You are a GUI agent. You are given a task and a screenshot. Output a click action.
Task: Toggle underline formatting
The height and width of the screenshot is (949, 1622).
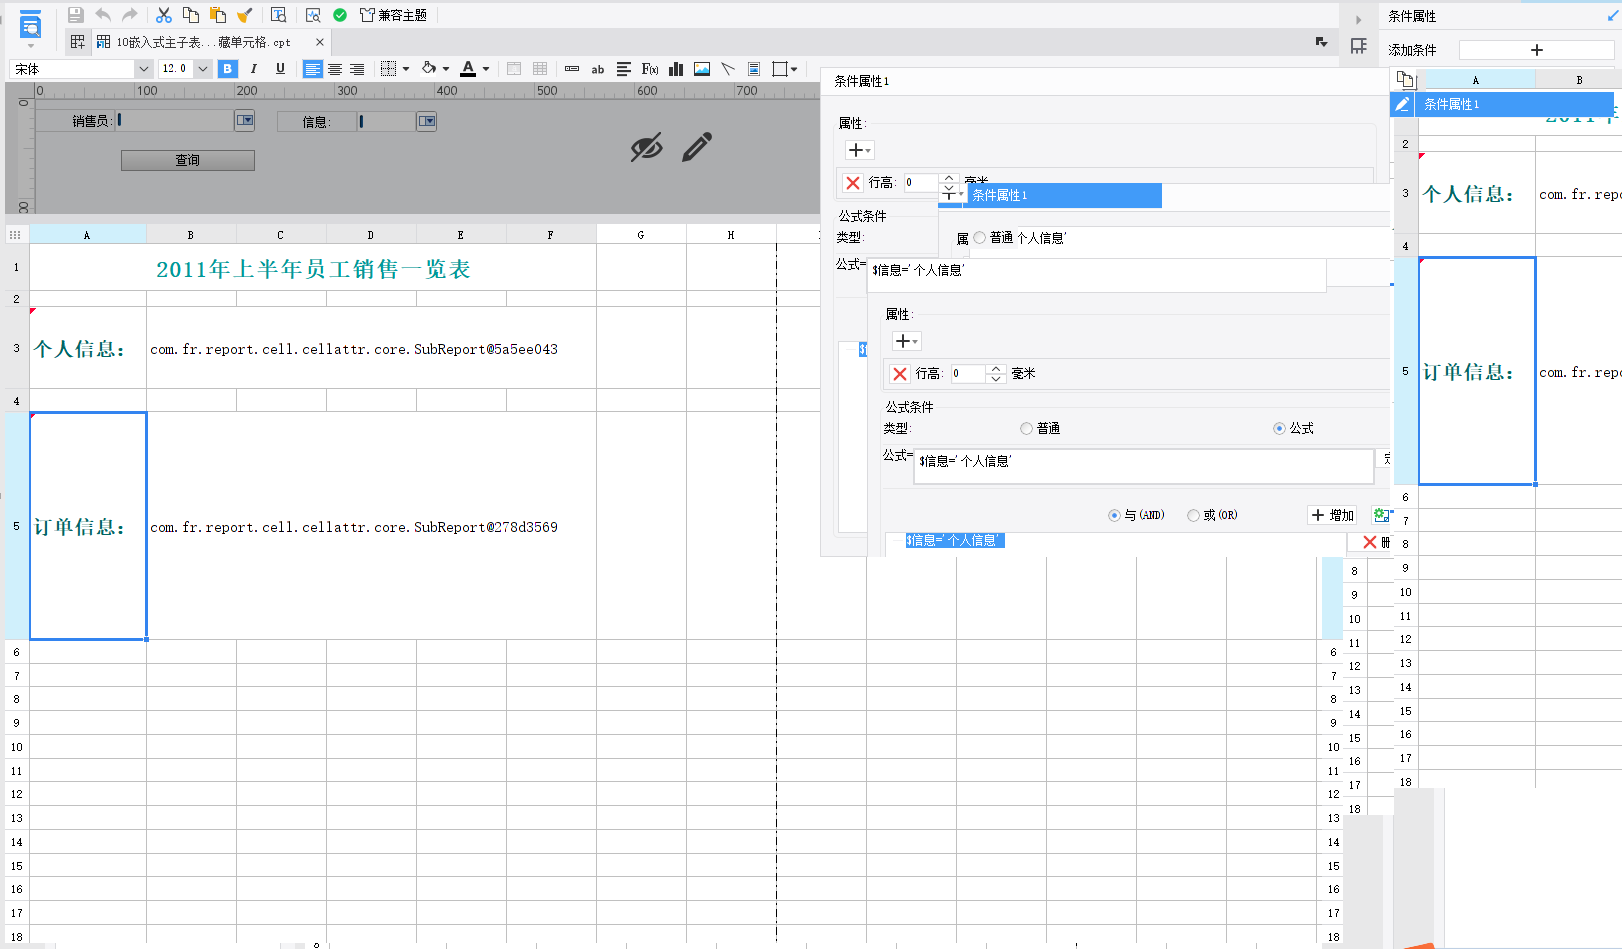click(280, 69)
